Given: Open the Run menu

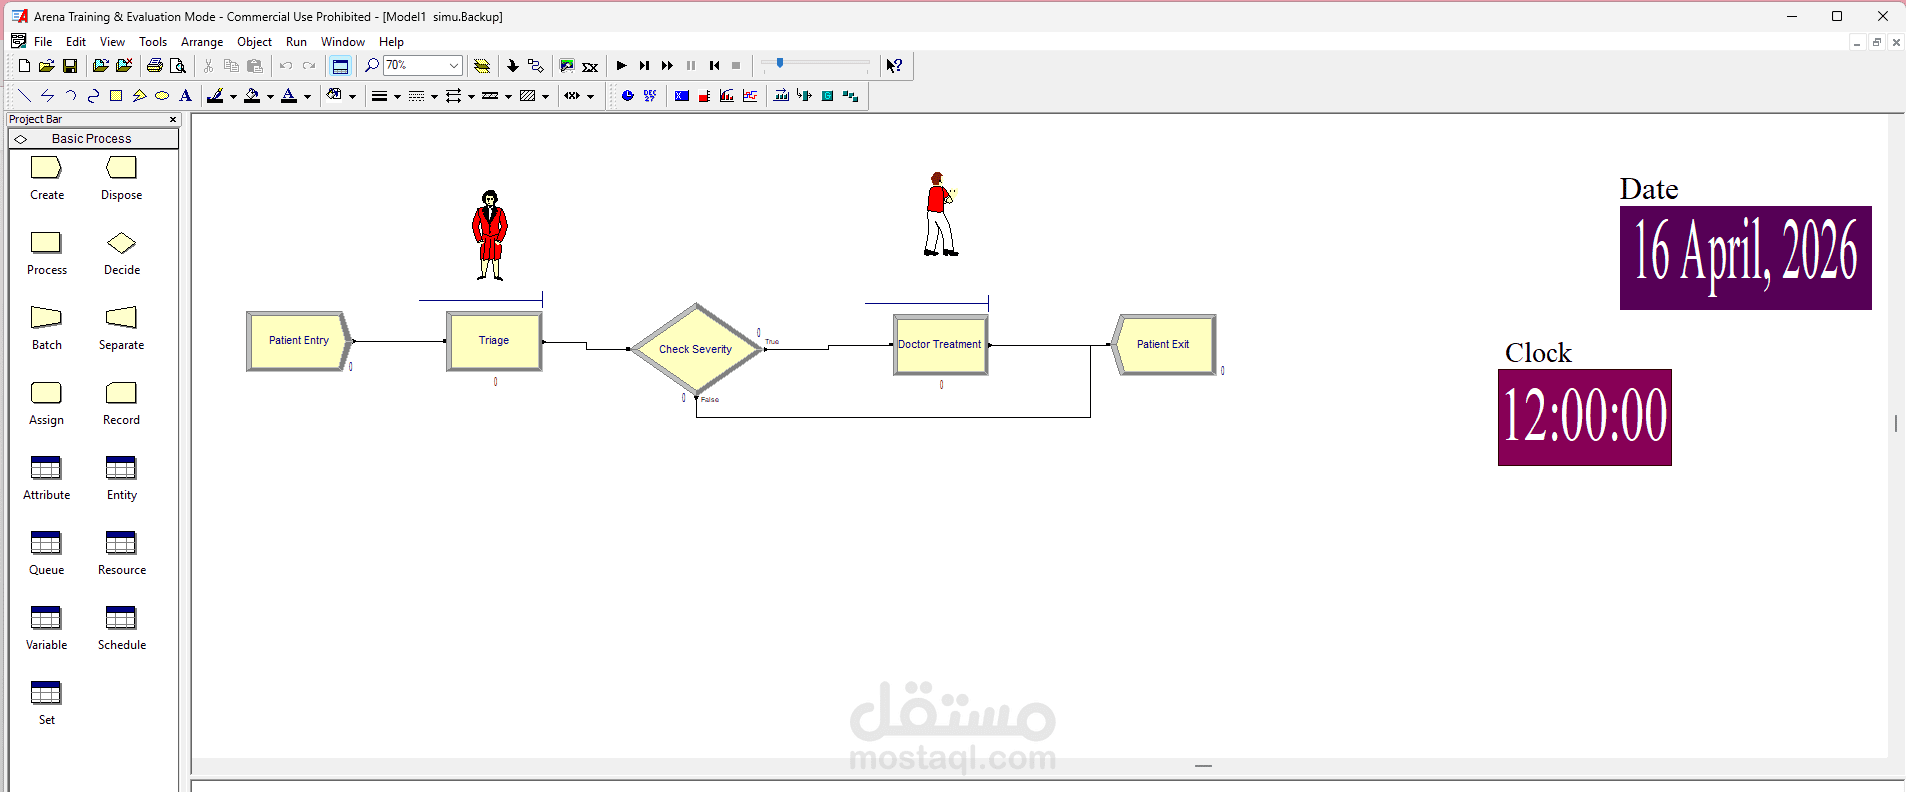Looking at the screenshot, I should pyautogui.click(x=296, y=42).
